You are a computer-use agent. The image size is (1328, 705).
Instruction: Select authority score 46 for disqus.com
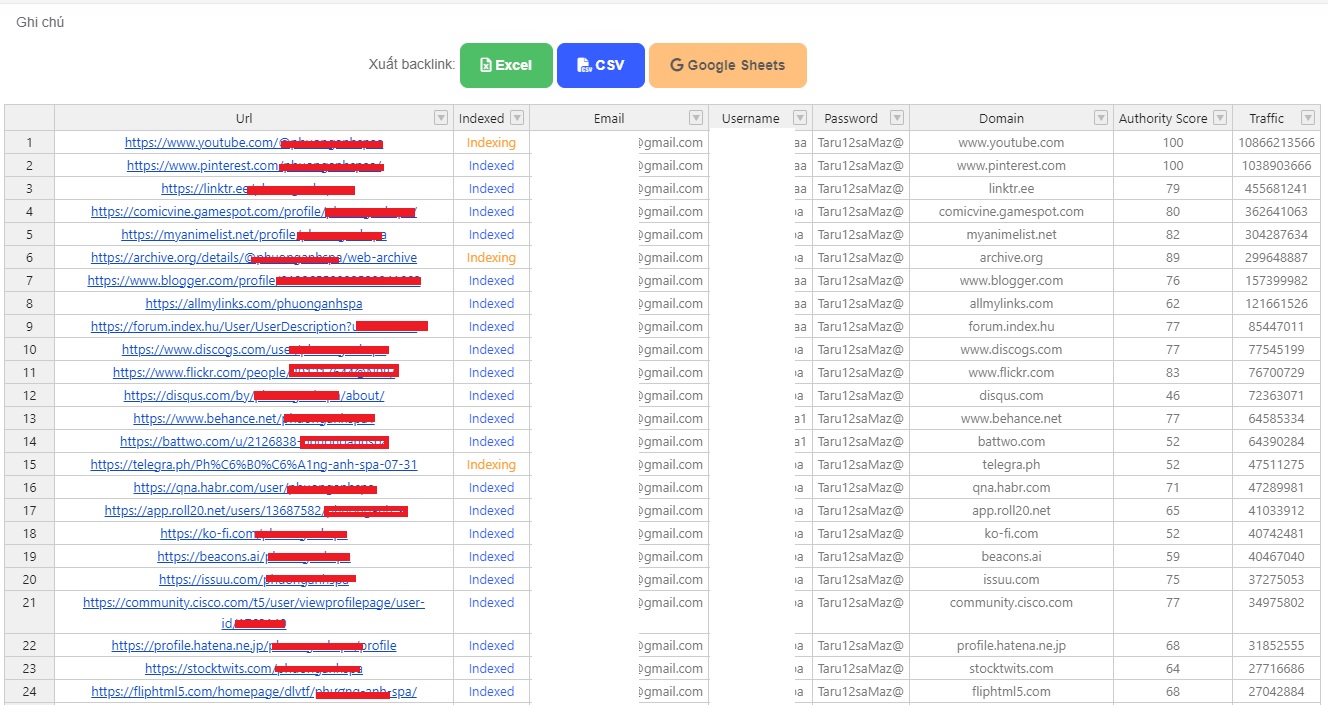(x=1172, y=396)
